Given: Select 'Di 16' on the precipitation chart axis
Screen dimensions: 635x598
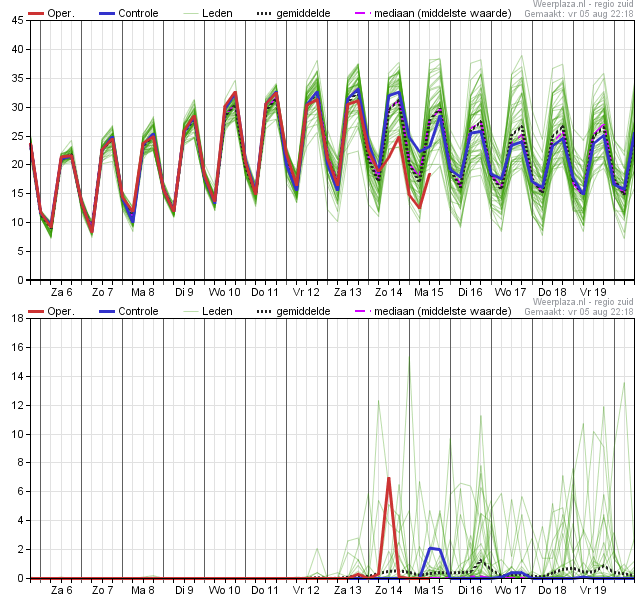Looking at the screenshot, I should [x=470, y=590].
